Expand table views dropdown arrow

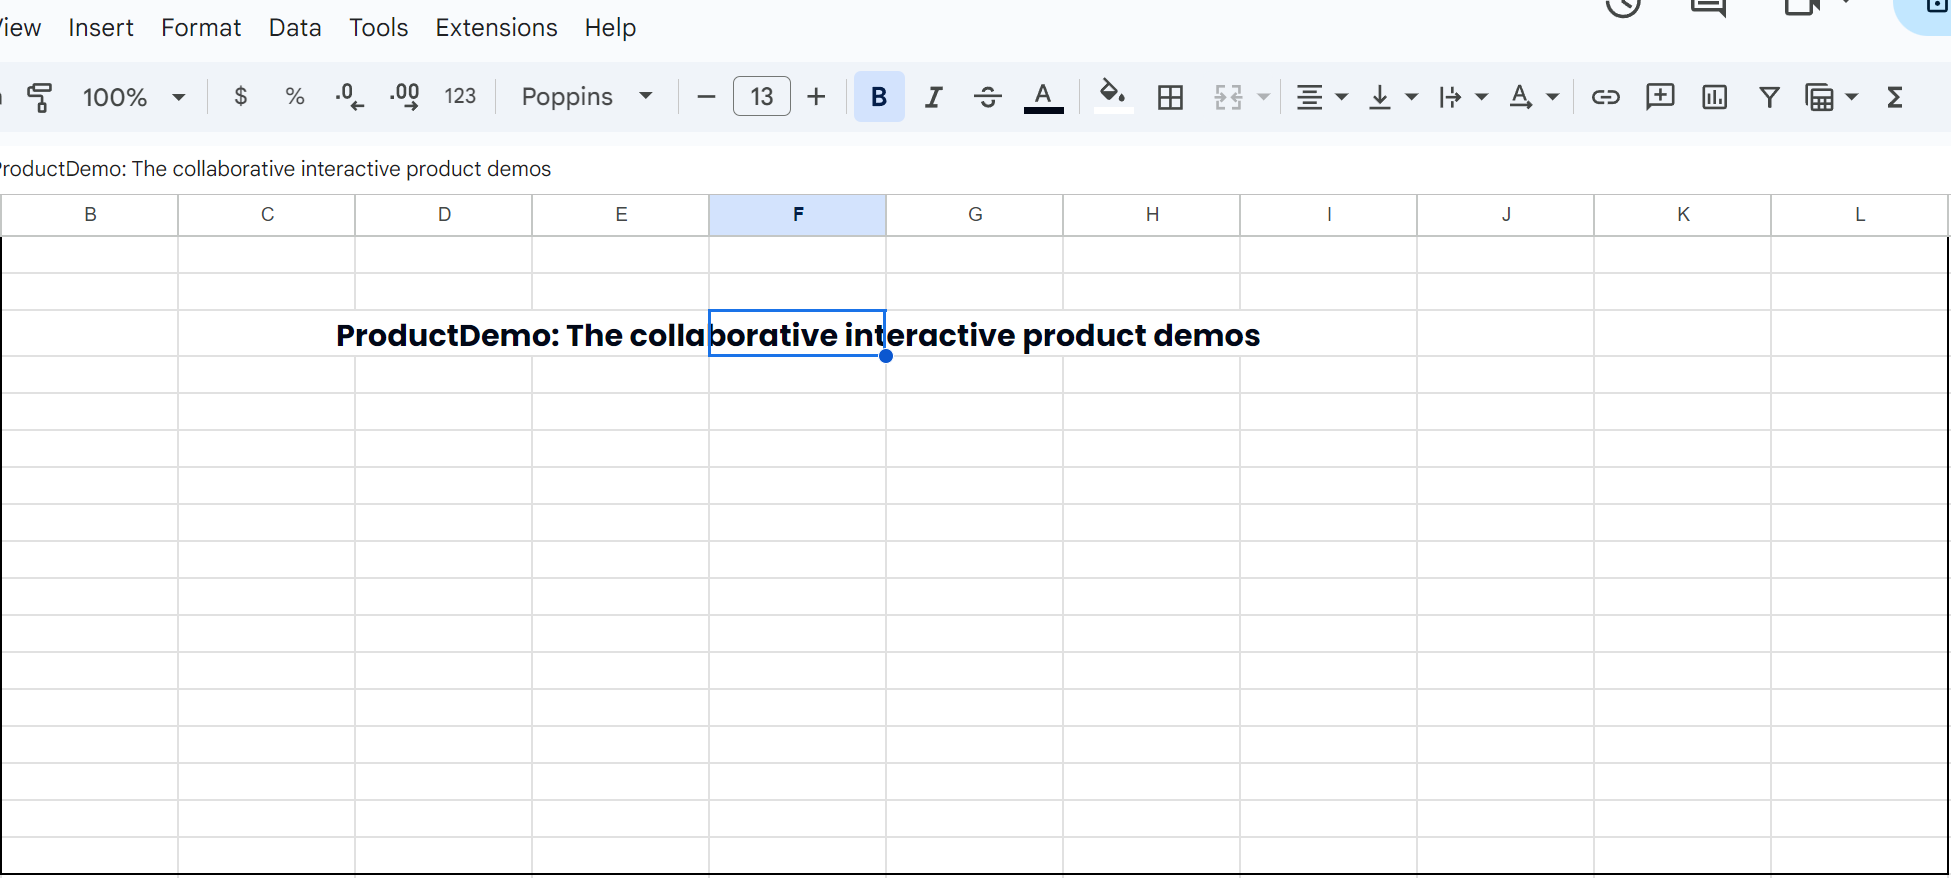1852,97
